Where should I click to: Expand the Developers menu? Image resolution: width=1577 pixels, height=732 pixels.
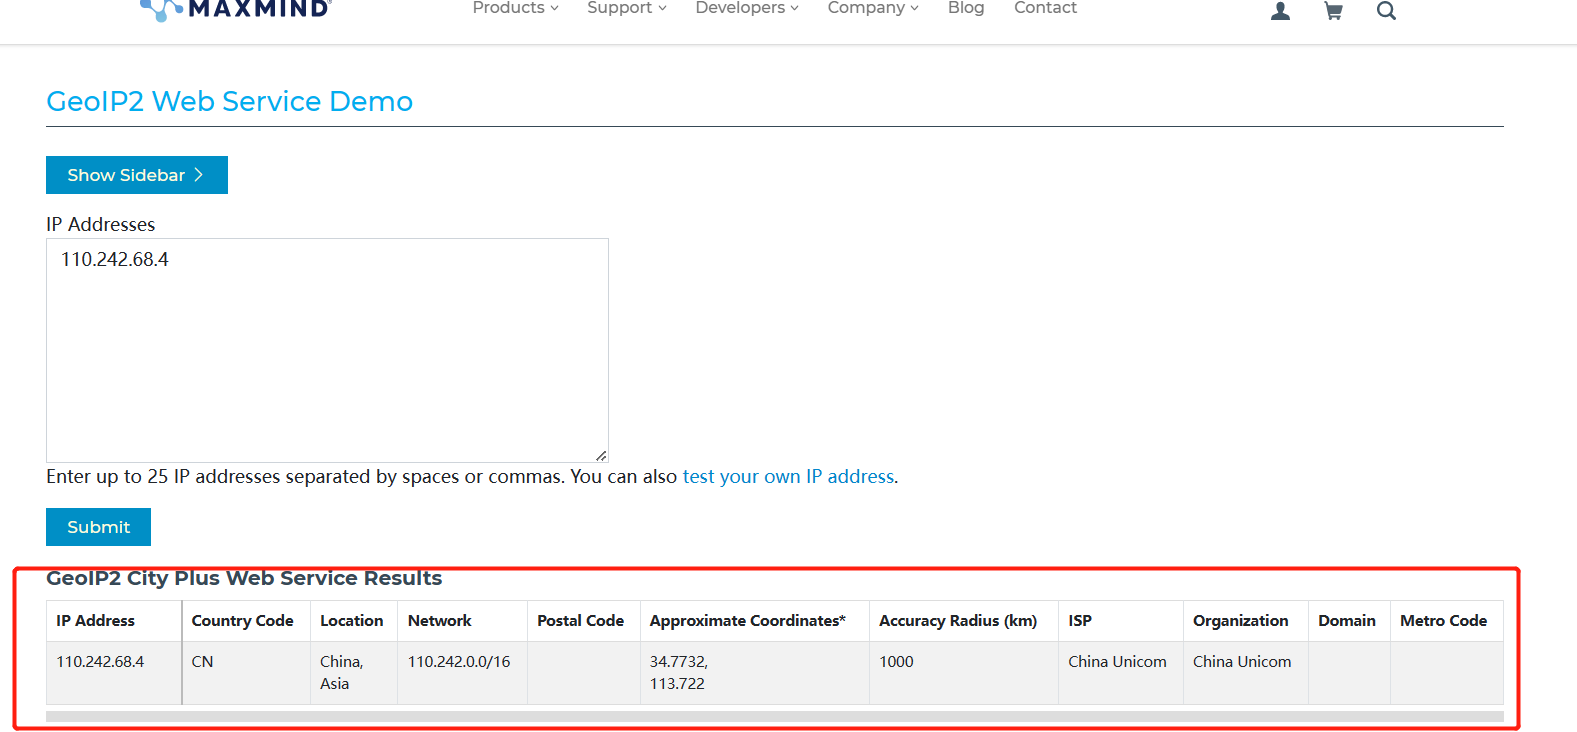tap(747, 8)
